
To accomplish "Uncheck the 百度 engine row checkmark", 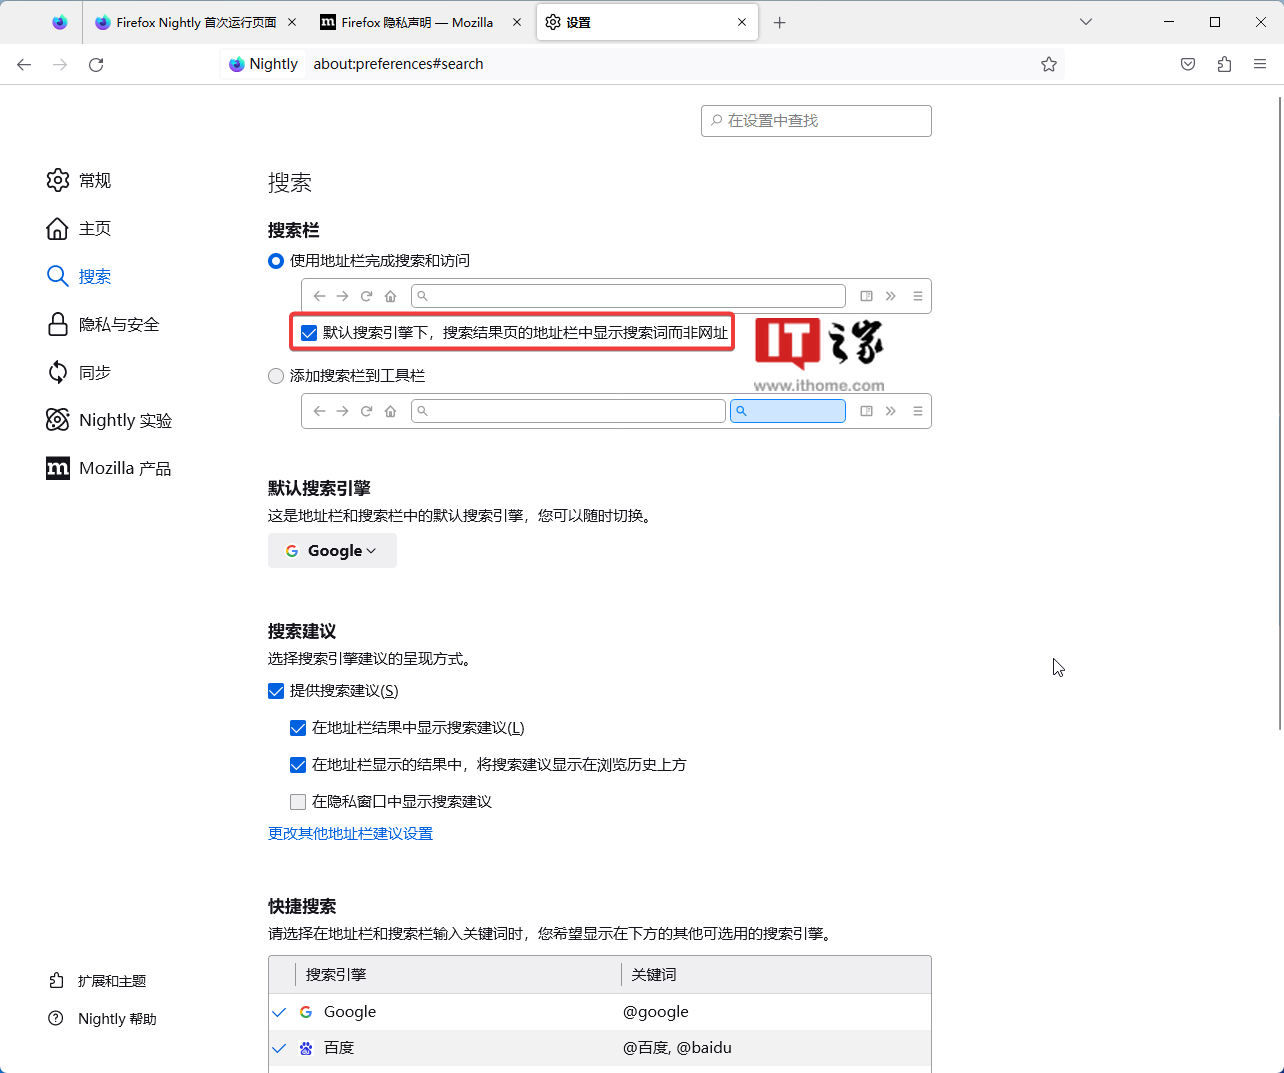I will pos(280,1048).
